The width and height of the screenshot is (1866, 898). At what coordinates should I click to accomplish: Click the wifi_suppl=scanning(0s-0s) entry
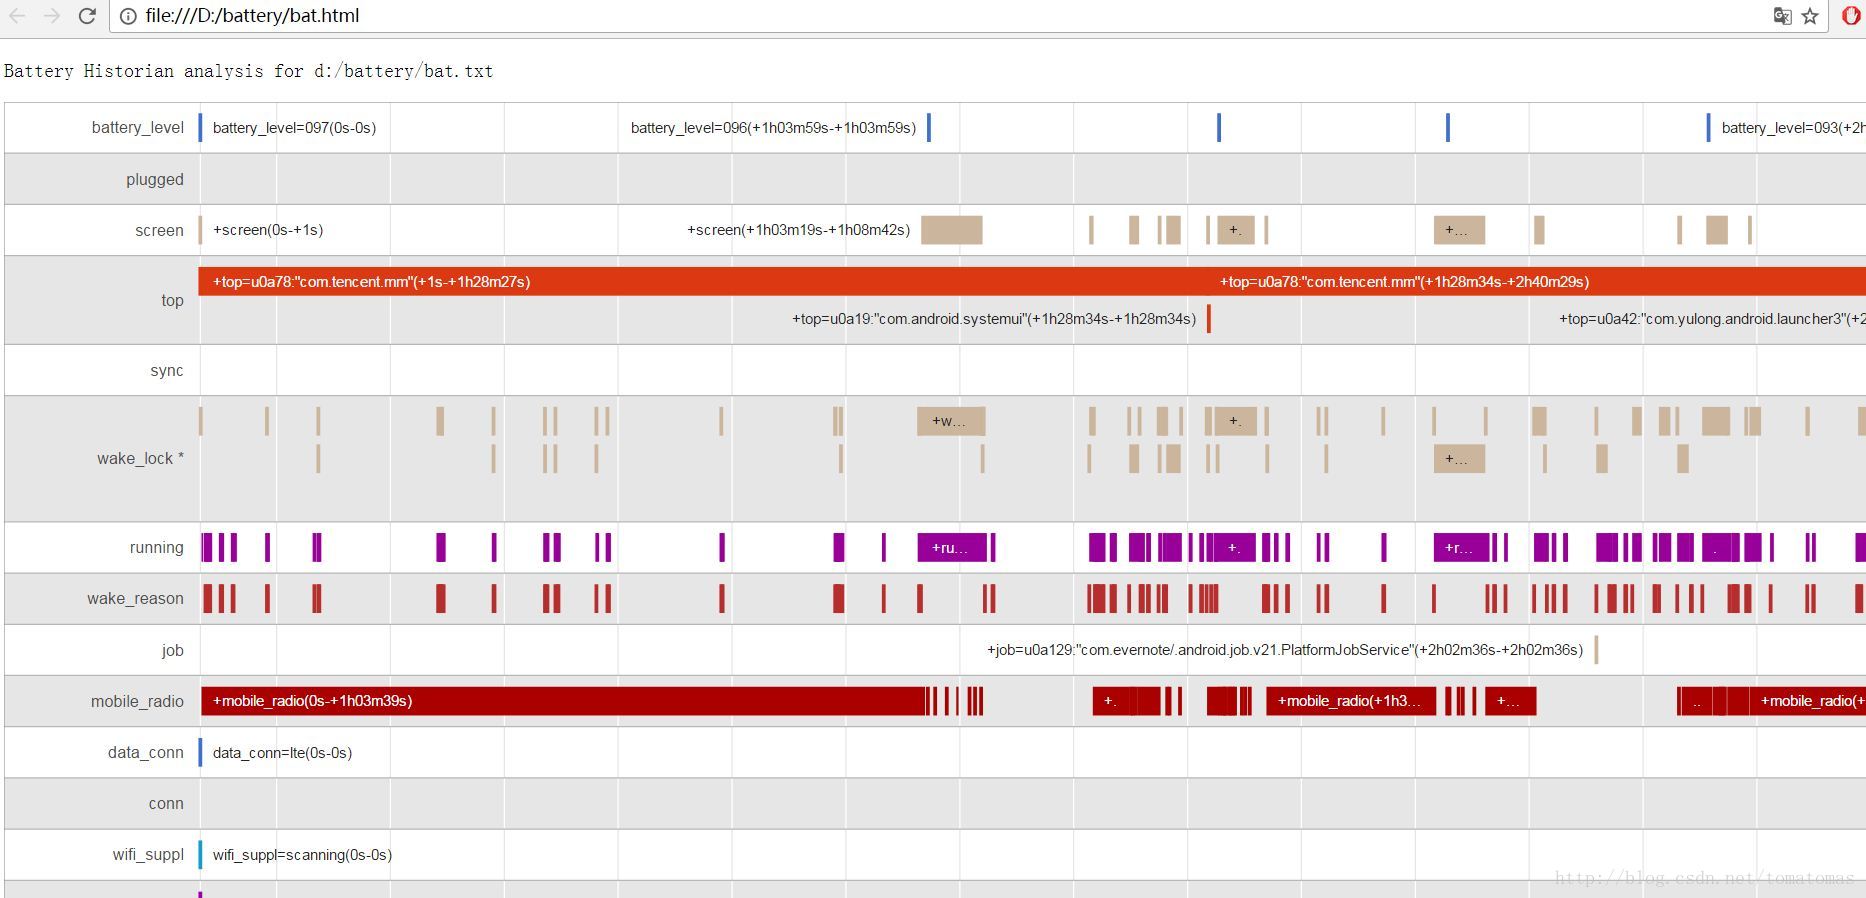[x=302, y=855]
